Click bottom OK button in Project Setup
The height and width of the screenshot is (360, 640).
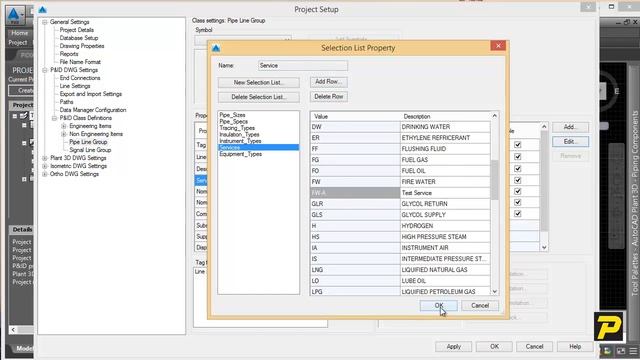(494, 347)
